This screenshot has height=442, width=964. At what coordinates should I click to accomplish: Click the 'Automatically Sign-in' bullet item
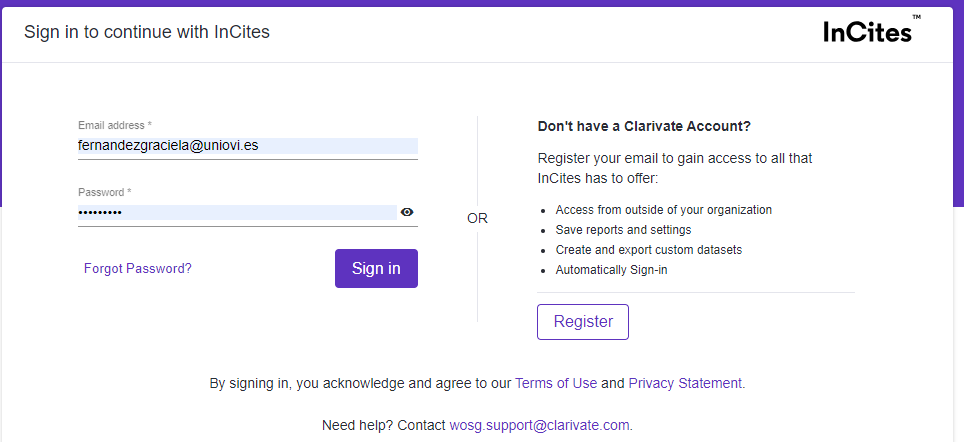click(611, 270)
